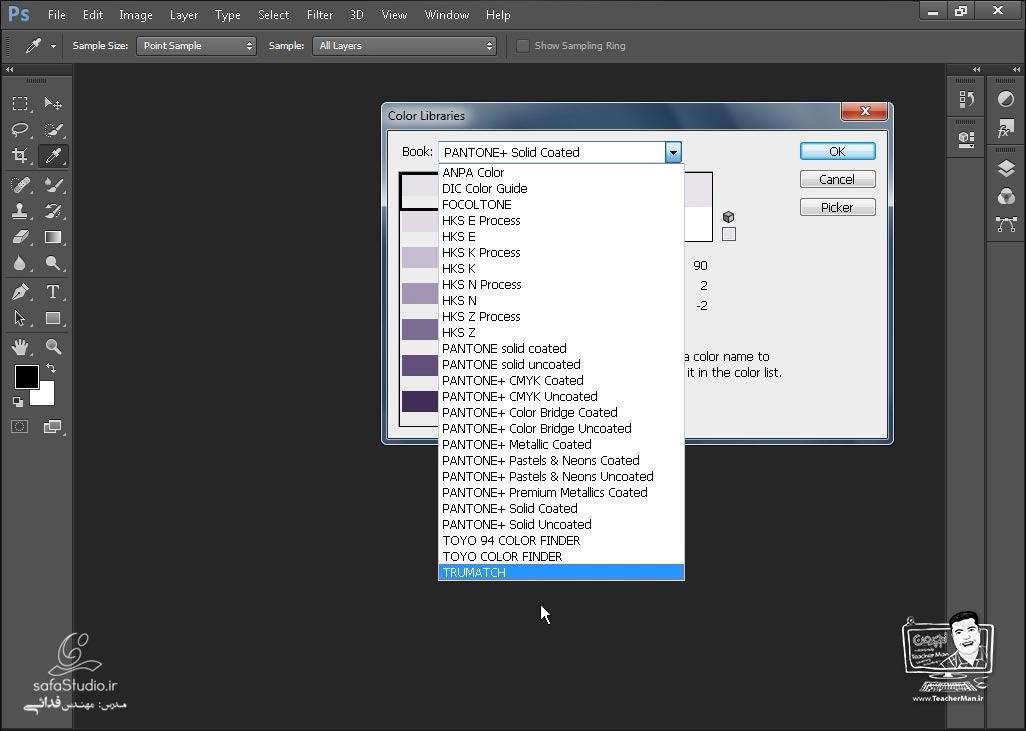Choose DIC Color Guide book

[x=561, y=188]
